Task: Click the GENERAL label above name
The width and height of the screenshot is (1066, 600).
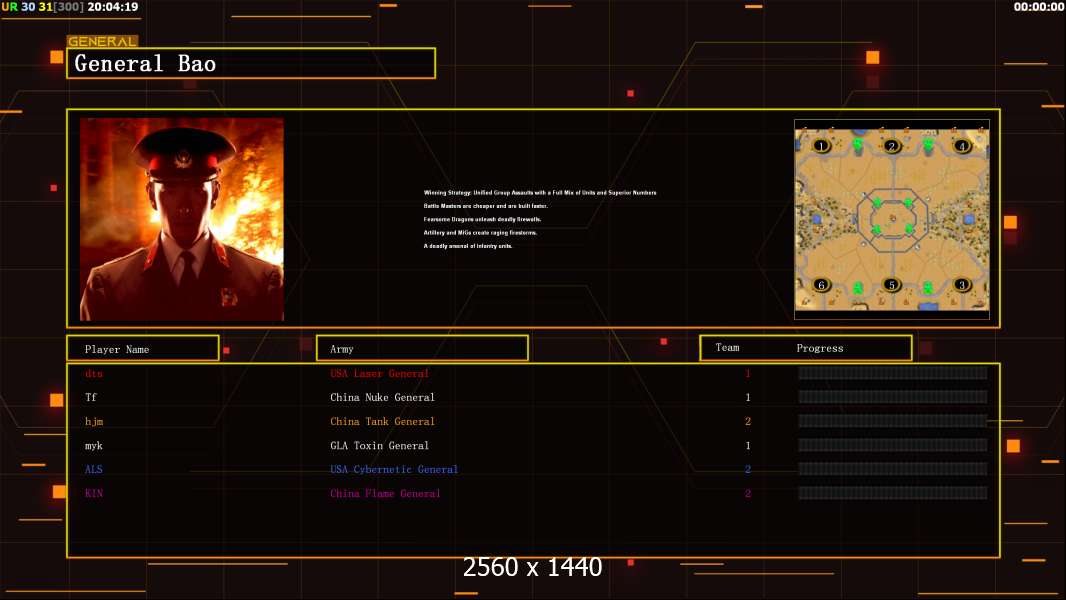Action: tap(102, 41)
